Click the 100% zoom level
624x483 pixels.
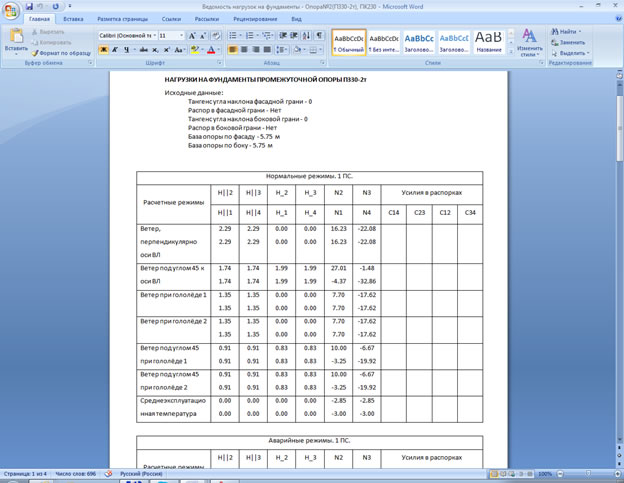[x=545, y=474]
